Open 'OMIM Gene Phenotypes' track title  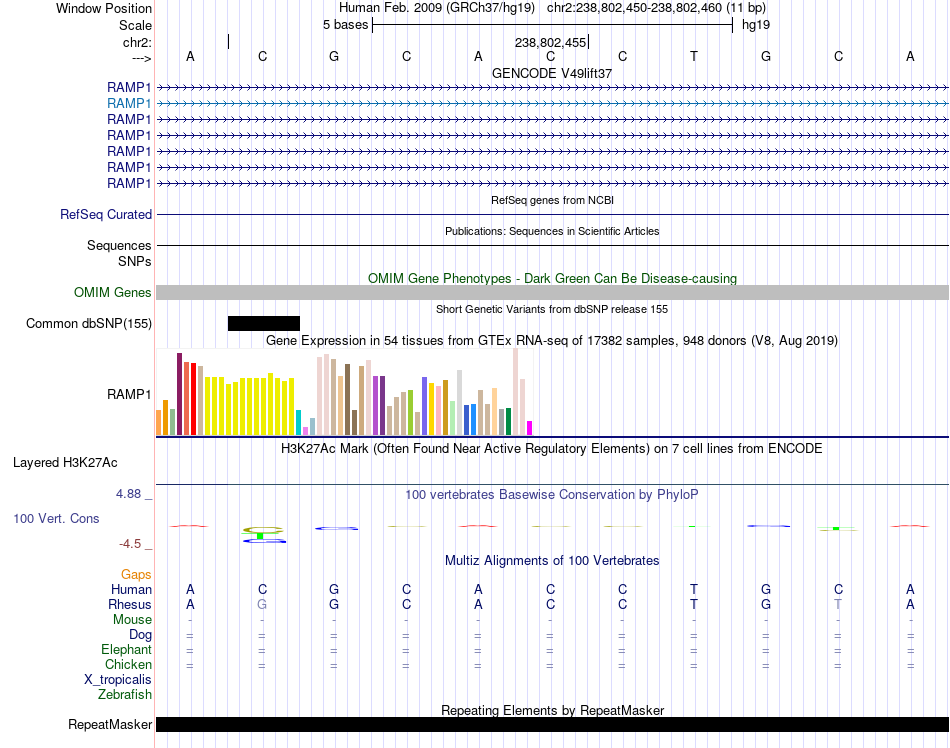coord(552,279)
